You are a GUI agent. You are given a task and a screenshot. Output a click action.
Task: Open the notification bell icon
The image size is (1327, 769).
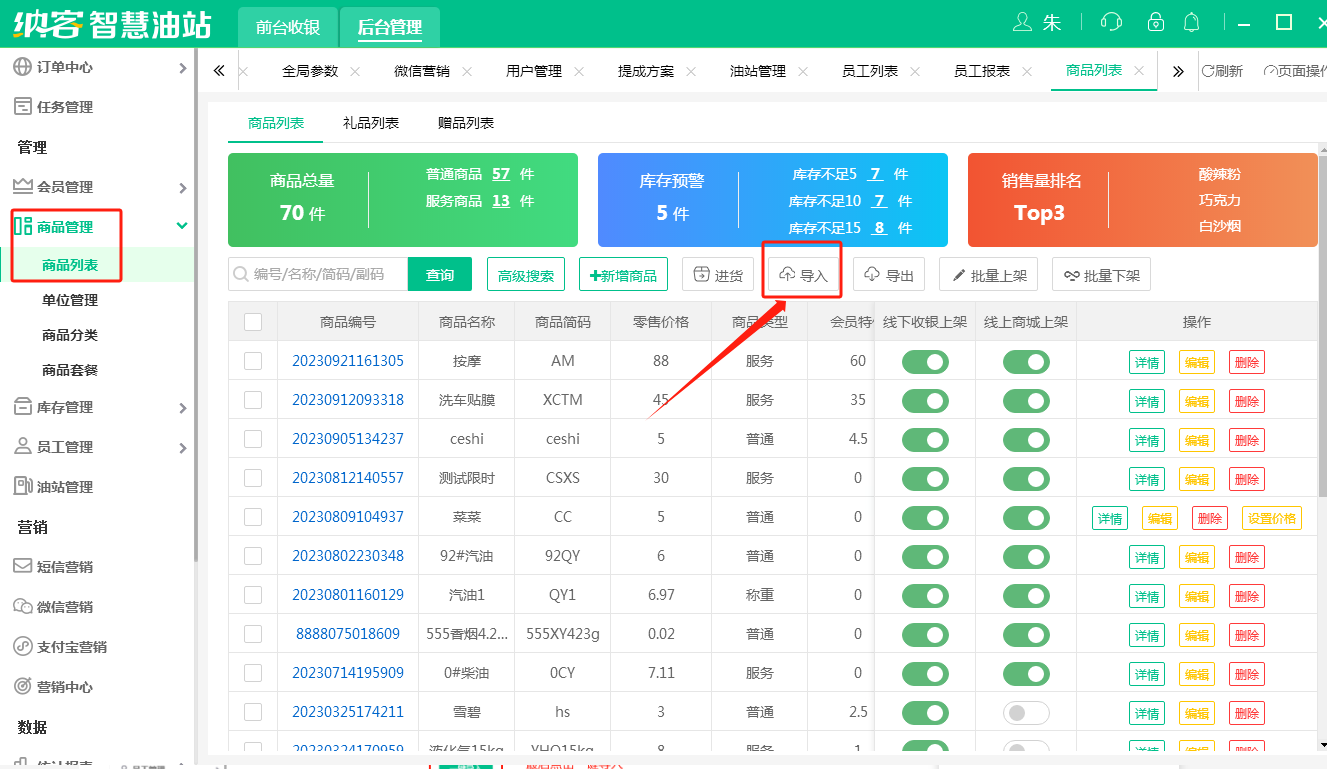(1191, 22)
